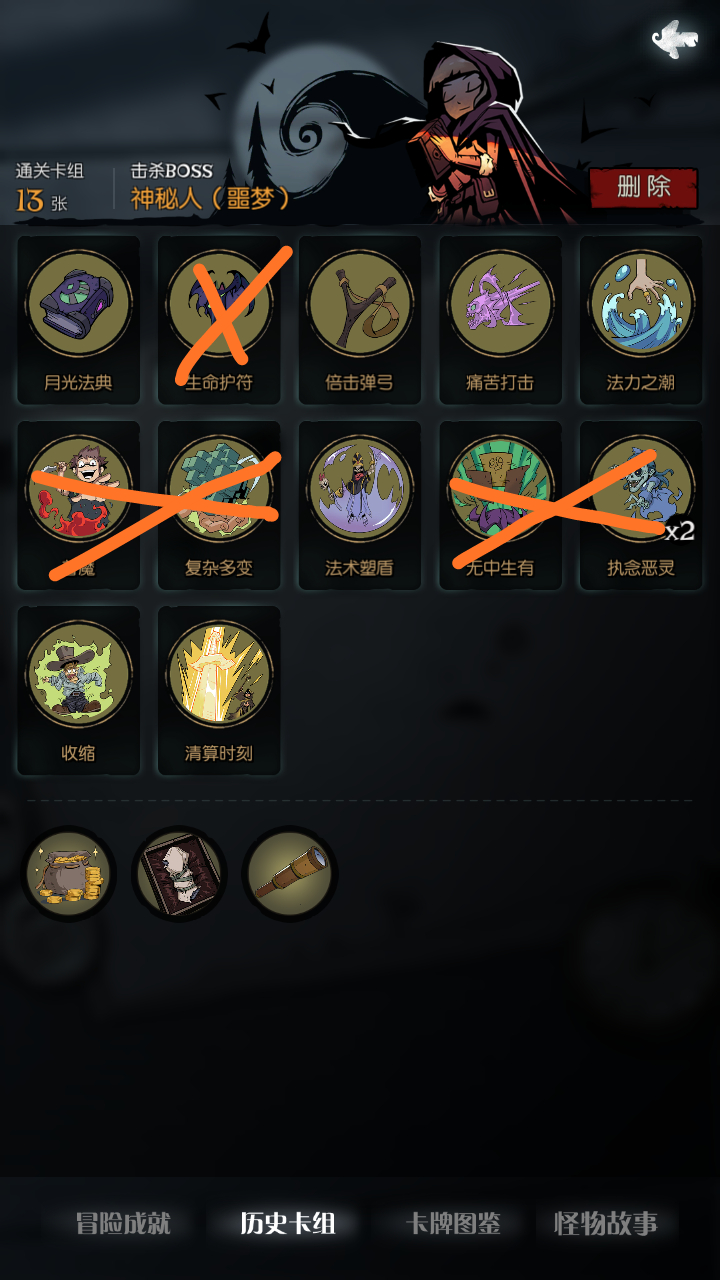View the book relic icon
The height and width of the screenshot is (1280, 720).
pyautogui.click(x=179, y=873)
